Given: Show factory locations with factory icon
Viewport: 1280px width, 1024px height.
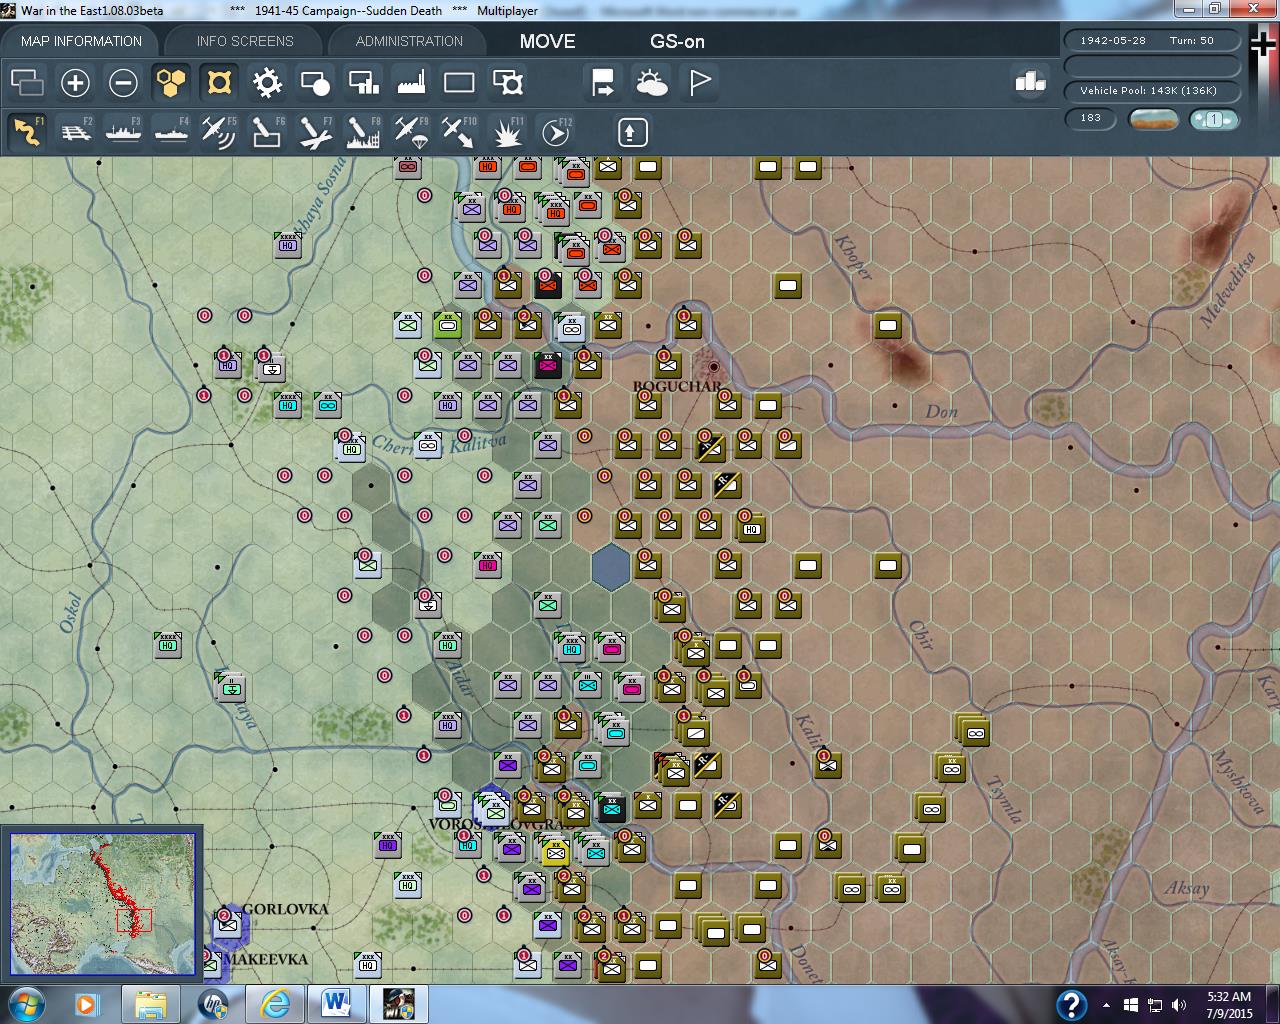Looking at the screenshot, I should 411,82.
